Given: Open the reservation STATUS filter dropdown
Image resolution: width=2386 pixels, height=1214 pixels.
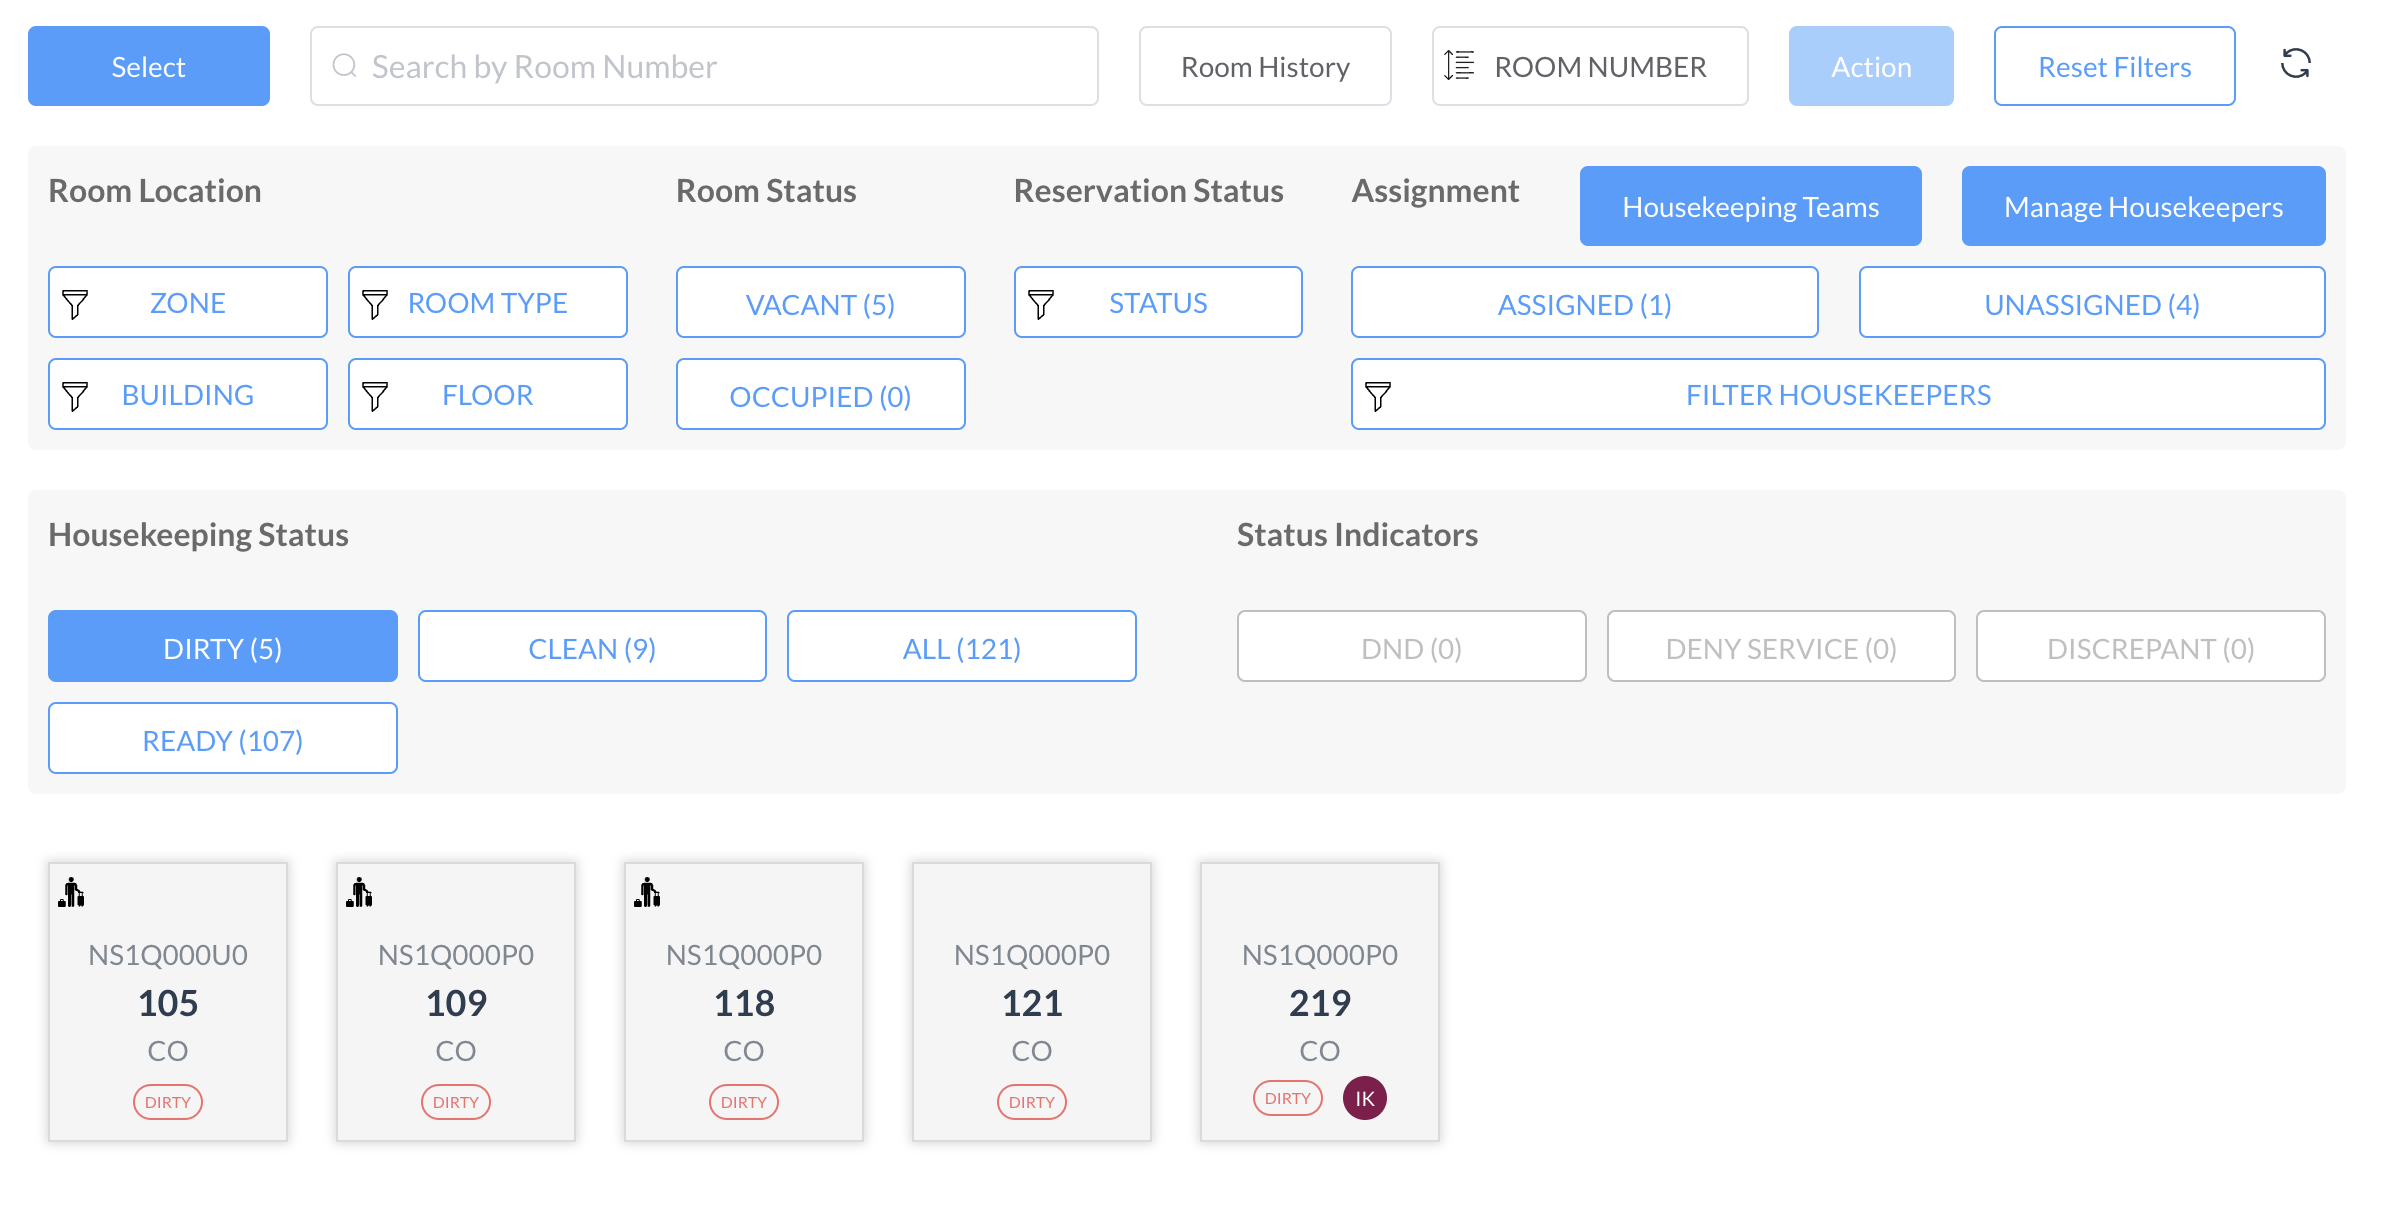Looking at the screenshot, I should pos(1157,303).
